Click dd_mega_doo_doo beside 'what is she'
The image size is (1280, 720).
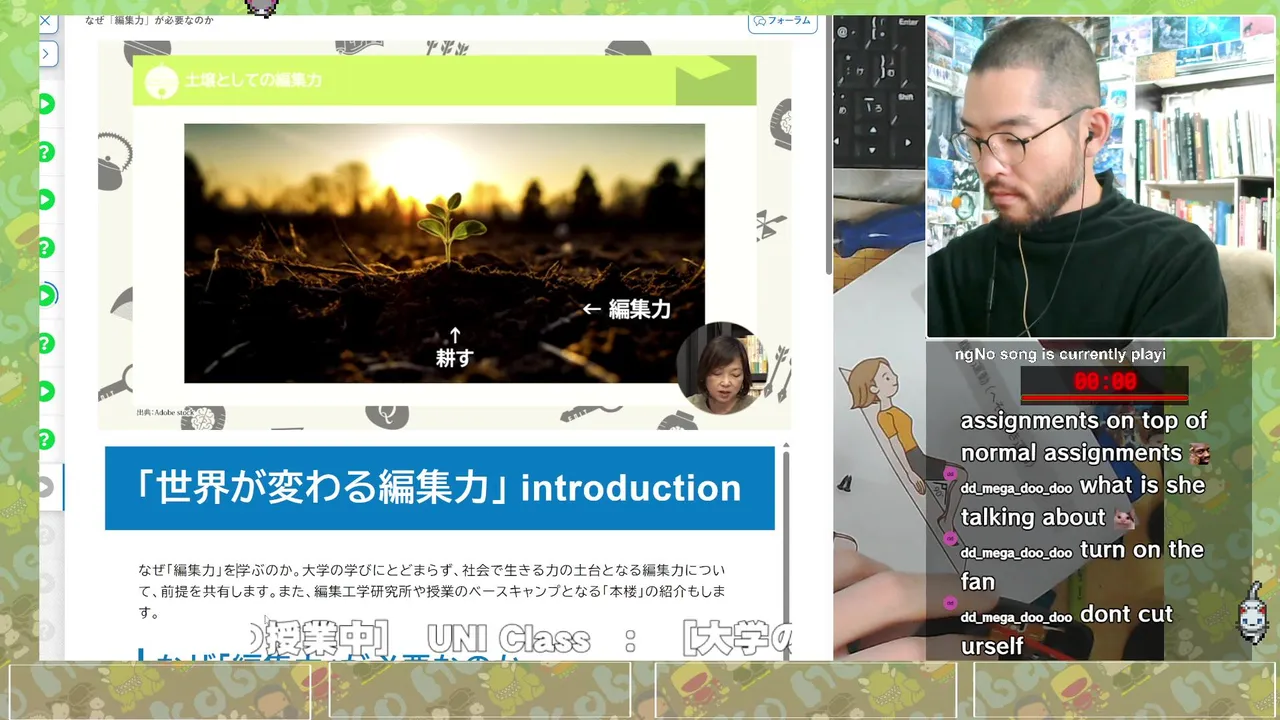pos(1016,489)
